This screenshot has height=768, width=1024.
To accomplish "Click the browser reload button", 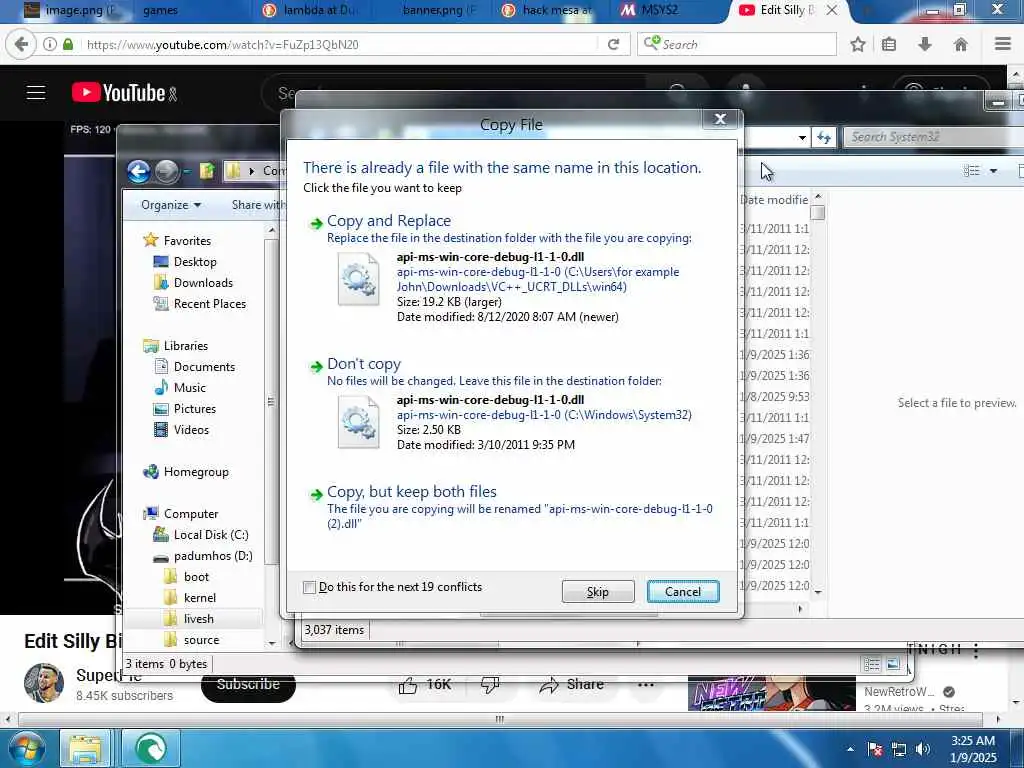I will point(613,44).
